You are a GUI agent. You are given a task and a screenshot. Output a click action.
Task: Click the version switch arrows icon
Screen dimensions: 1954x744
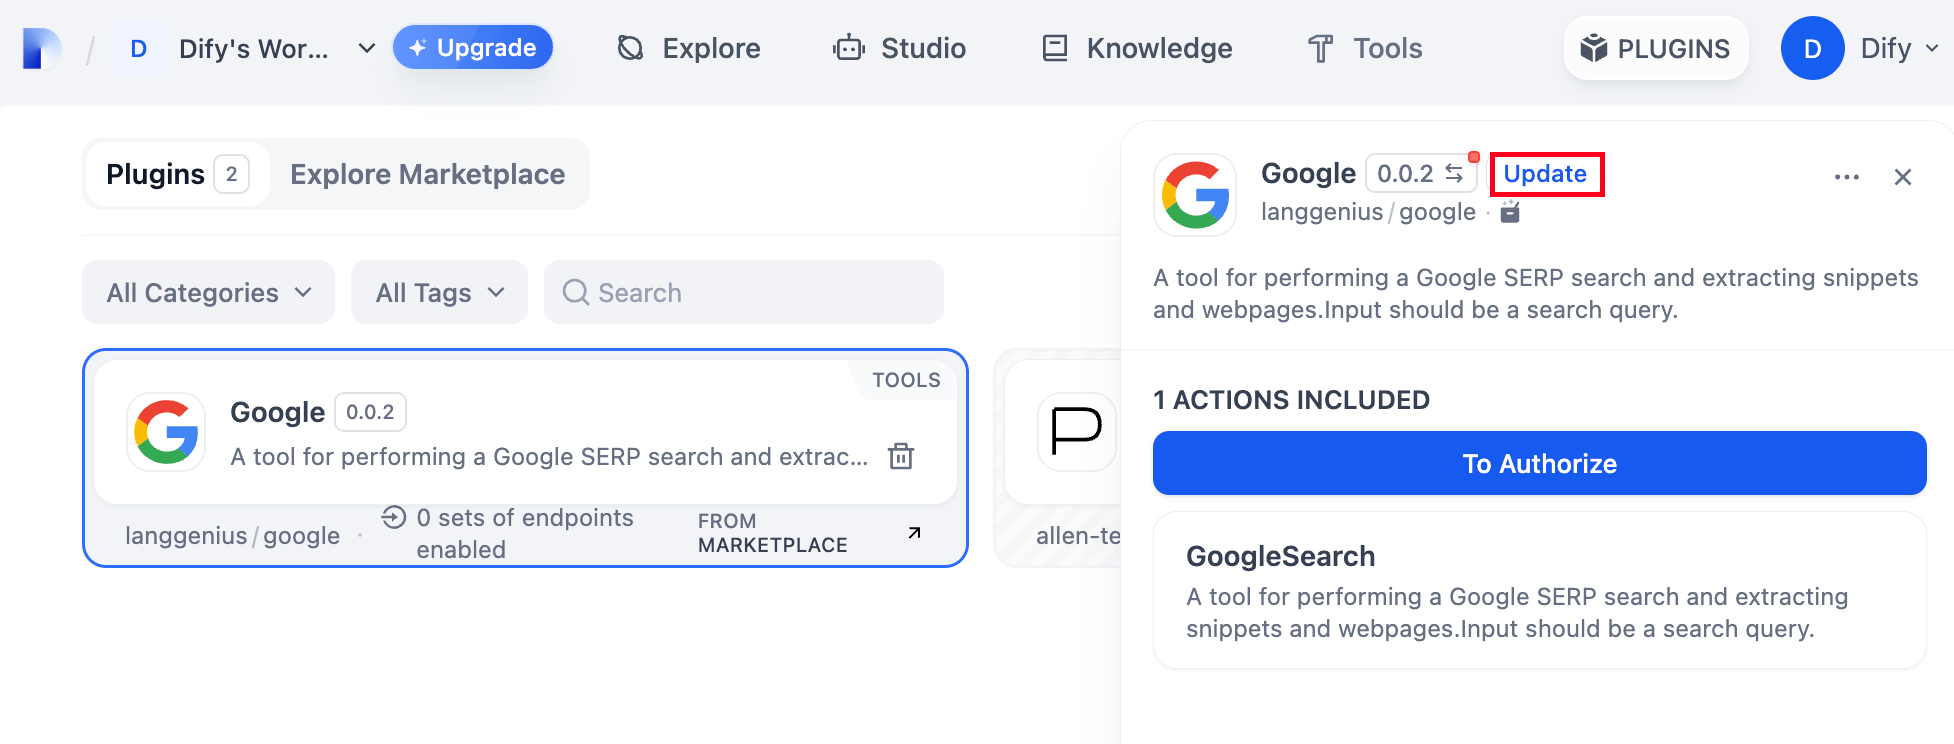tap(1454, 174)
